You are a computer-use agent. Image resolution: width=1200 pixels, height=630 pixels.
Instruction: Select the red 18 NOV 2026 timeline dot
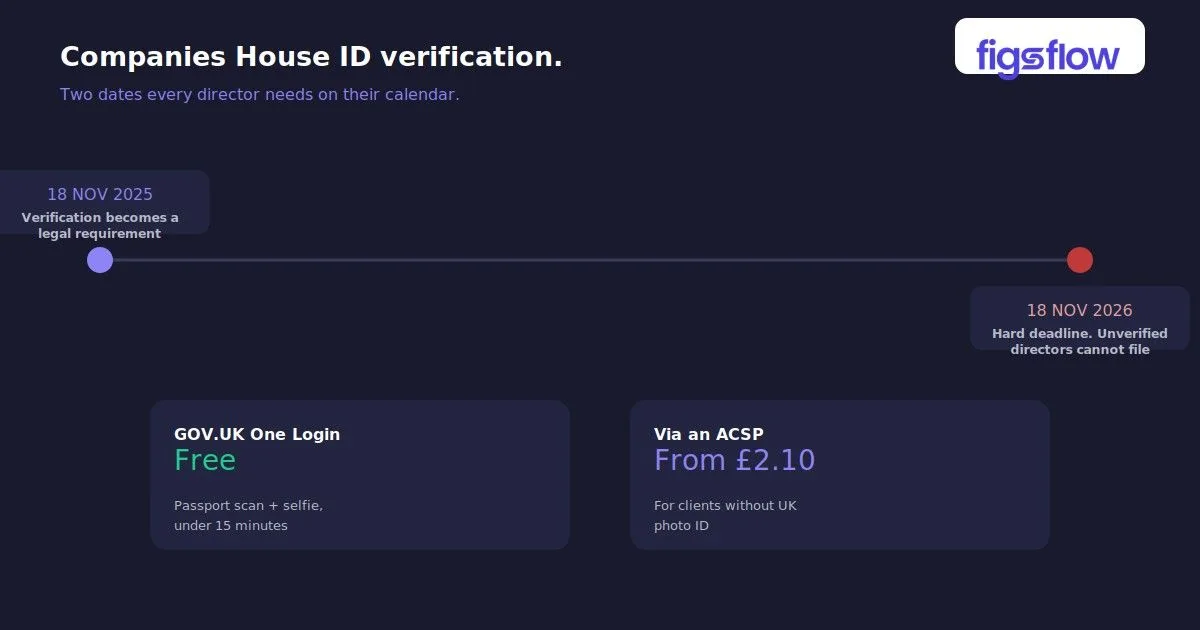coord(1080,260)
